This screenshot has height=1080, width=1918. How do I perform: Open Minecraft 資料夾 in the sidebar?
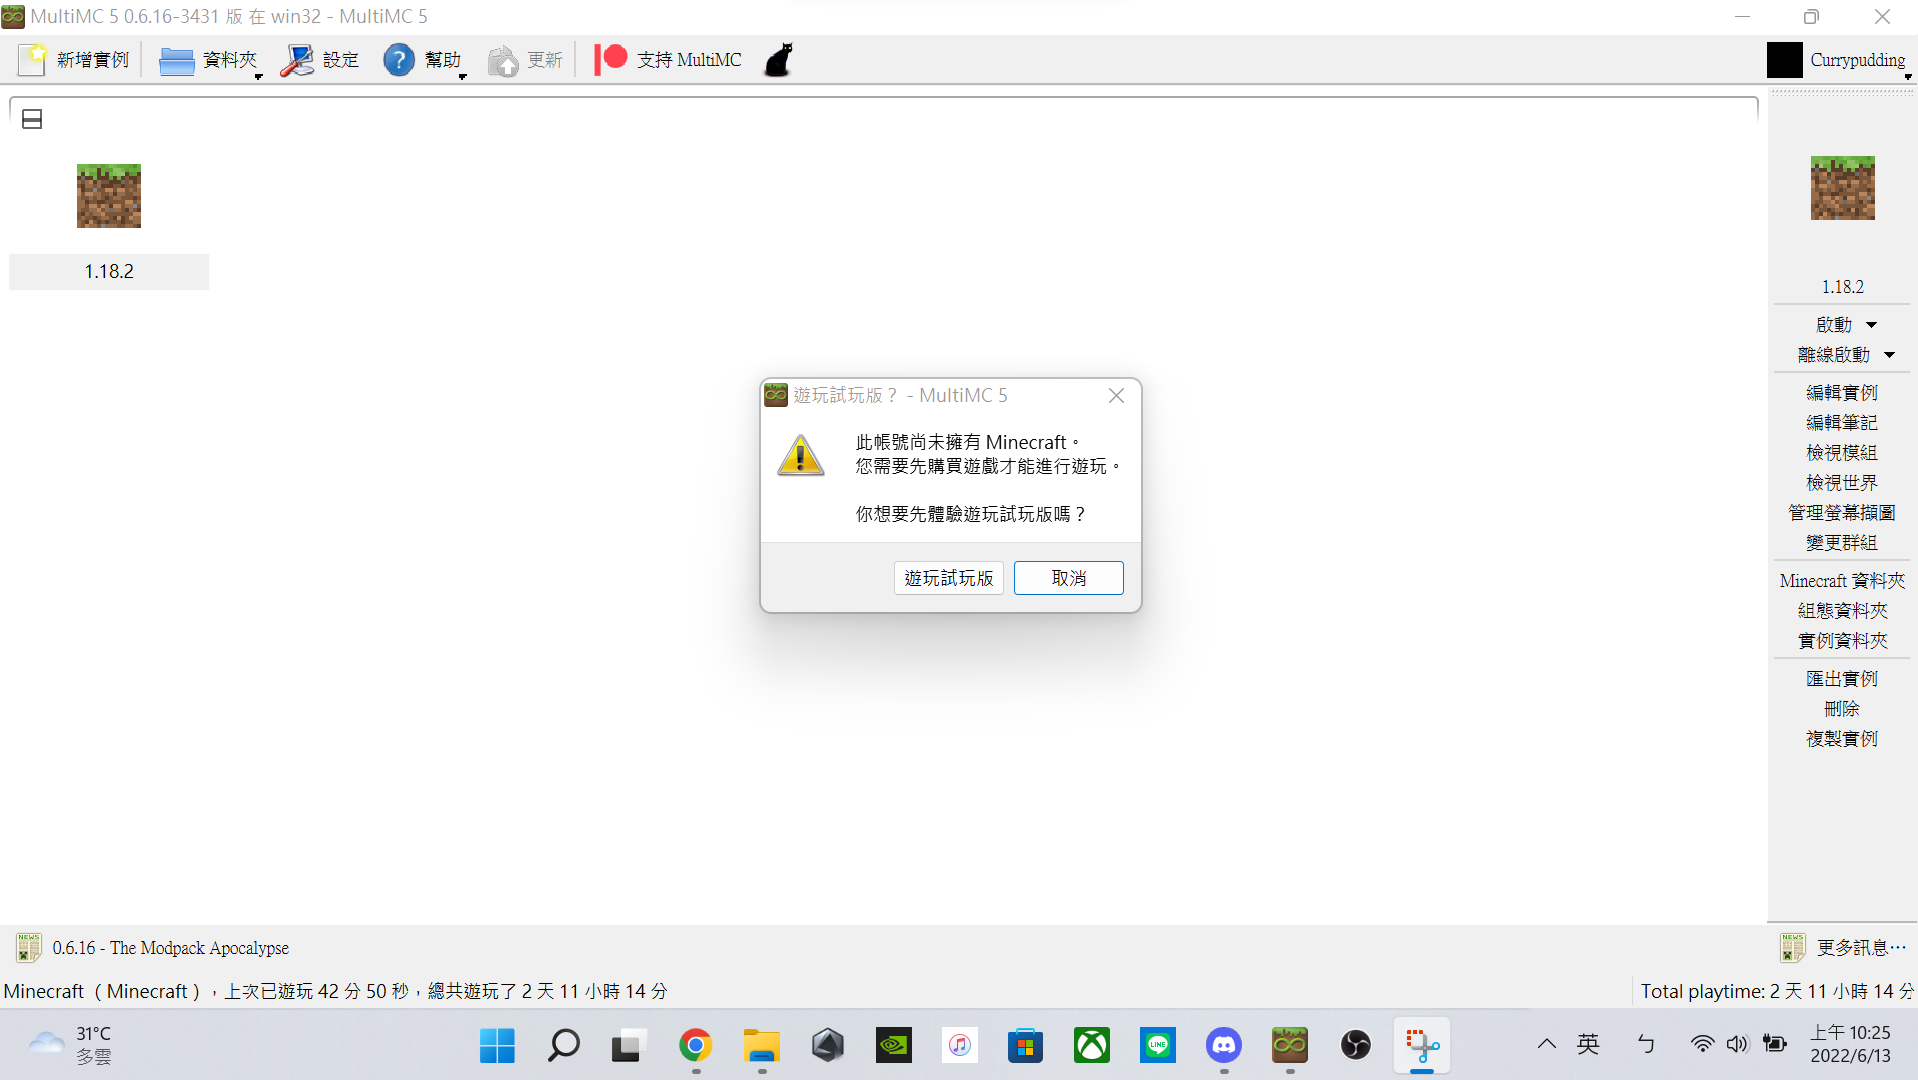pyautogui.click(x=1842, y=581)
